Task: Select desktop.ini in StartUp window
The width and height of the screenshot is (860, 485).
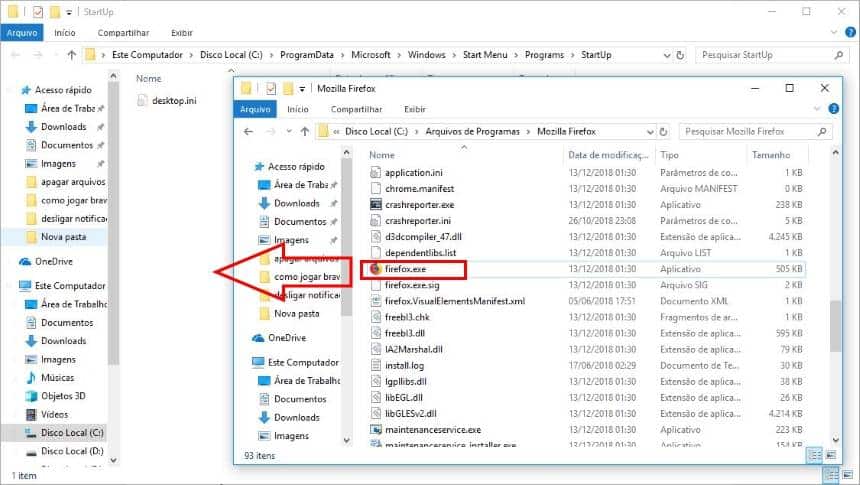Action: (x=174, y=100)
